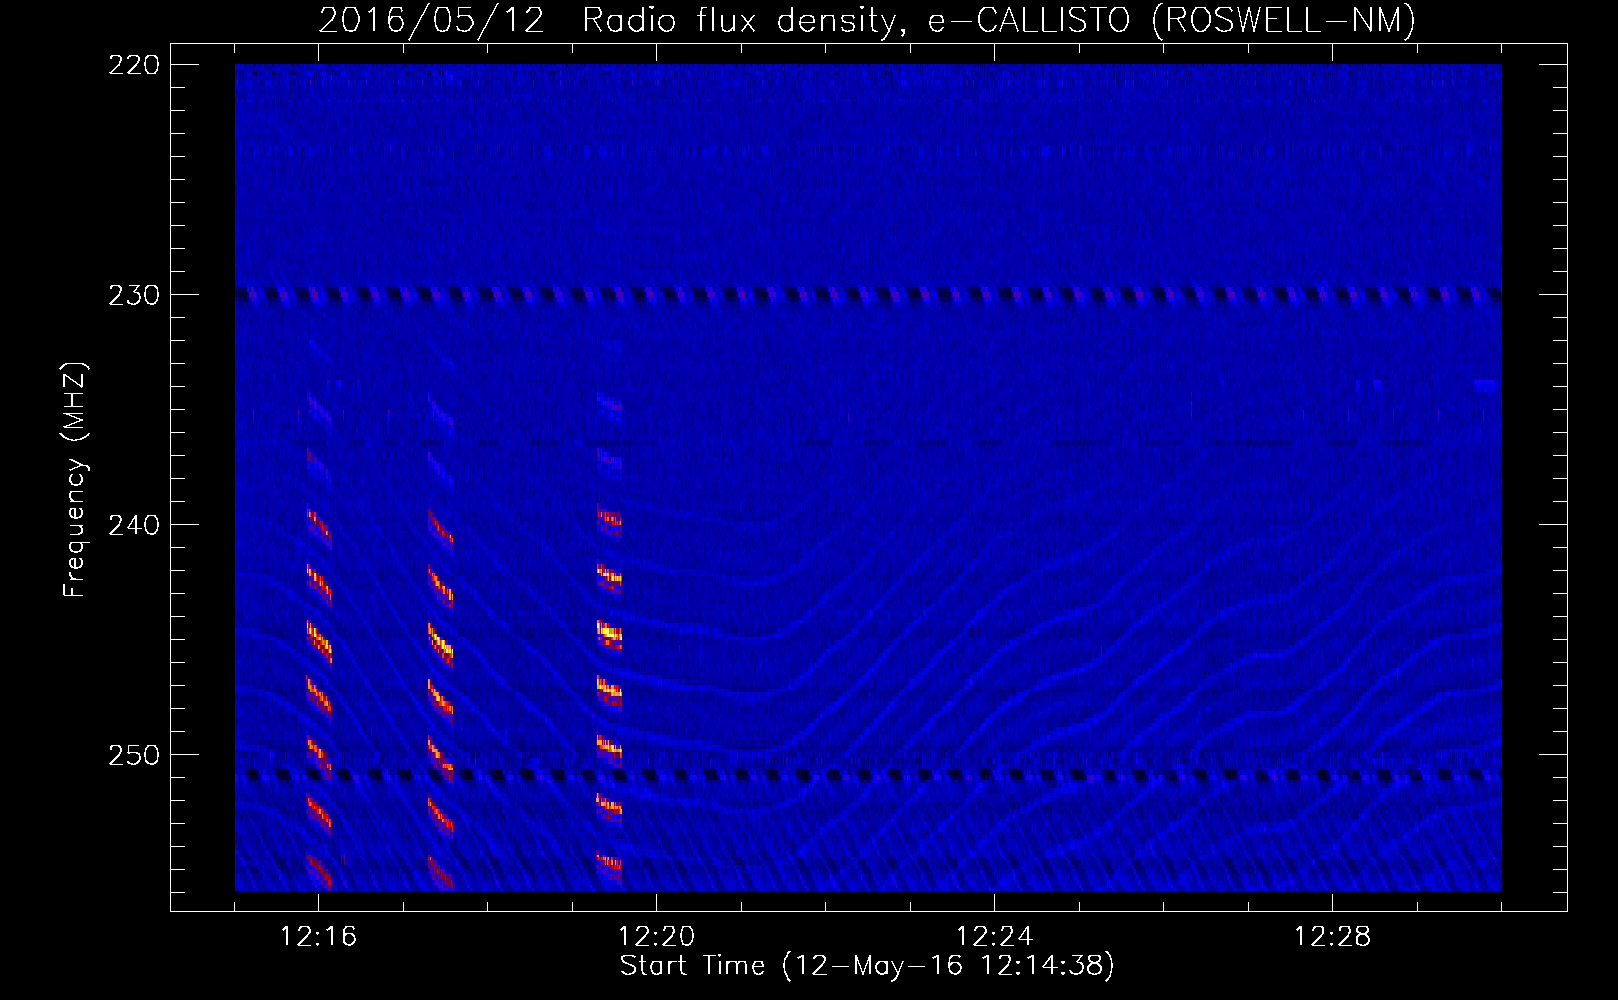Click the 'Start Time (12-May-16 12:14:38)' axis title

pos(867,966)
